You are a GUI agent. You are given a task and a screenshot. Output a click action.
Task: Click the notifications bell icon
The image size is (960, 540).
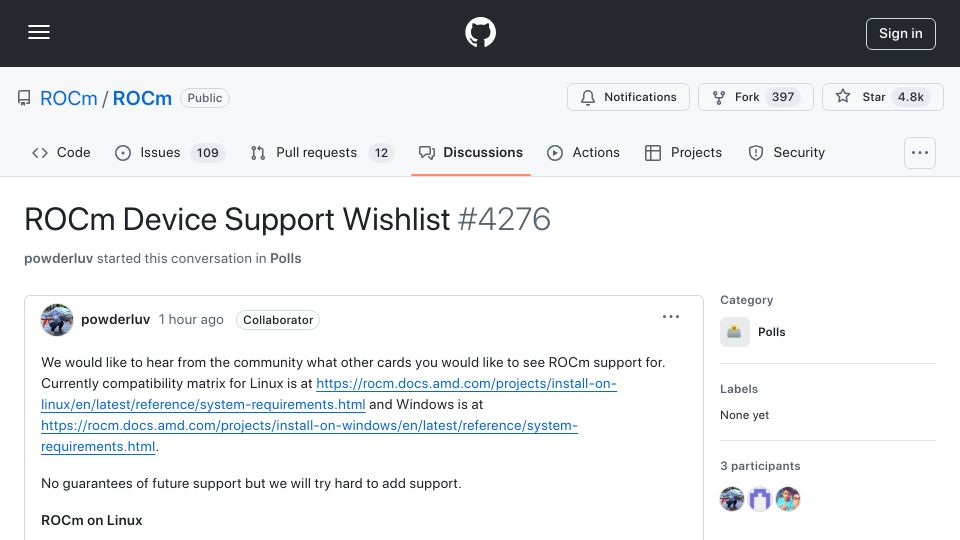pyautogui.click(x=588, y=97)
